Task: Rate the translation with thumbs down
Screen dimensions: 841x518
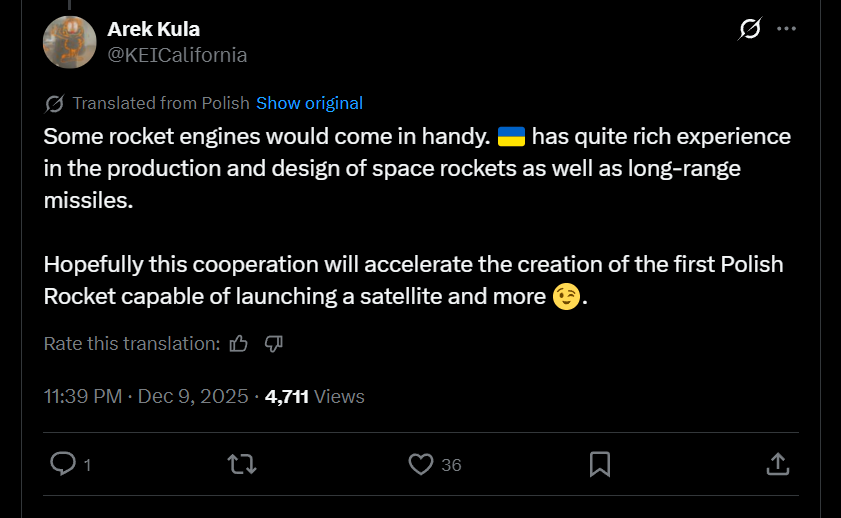Action: point(273,343)
